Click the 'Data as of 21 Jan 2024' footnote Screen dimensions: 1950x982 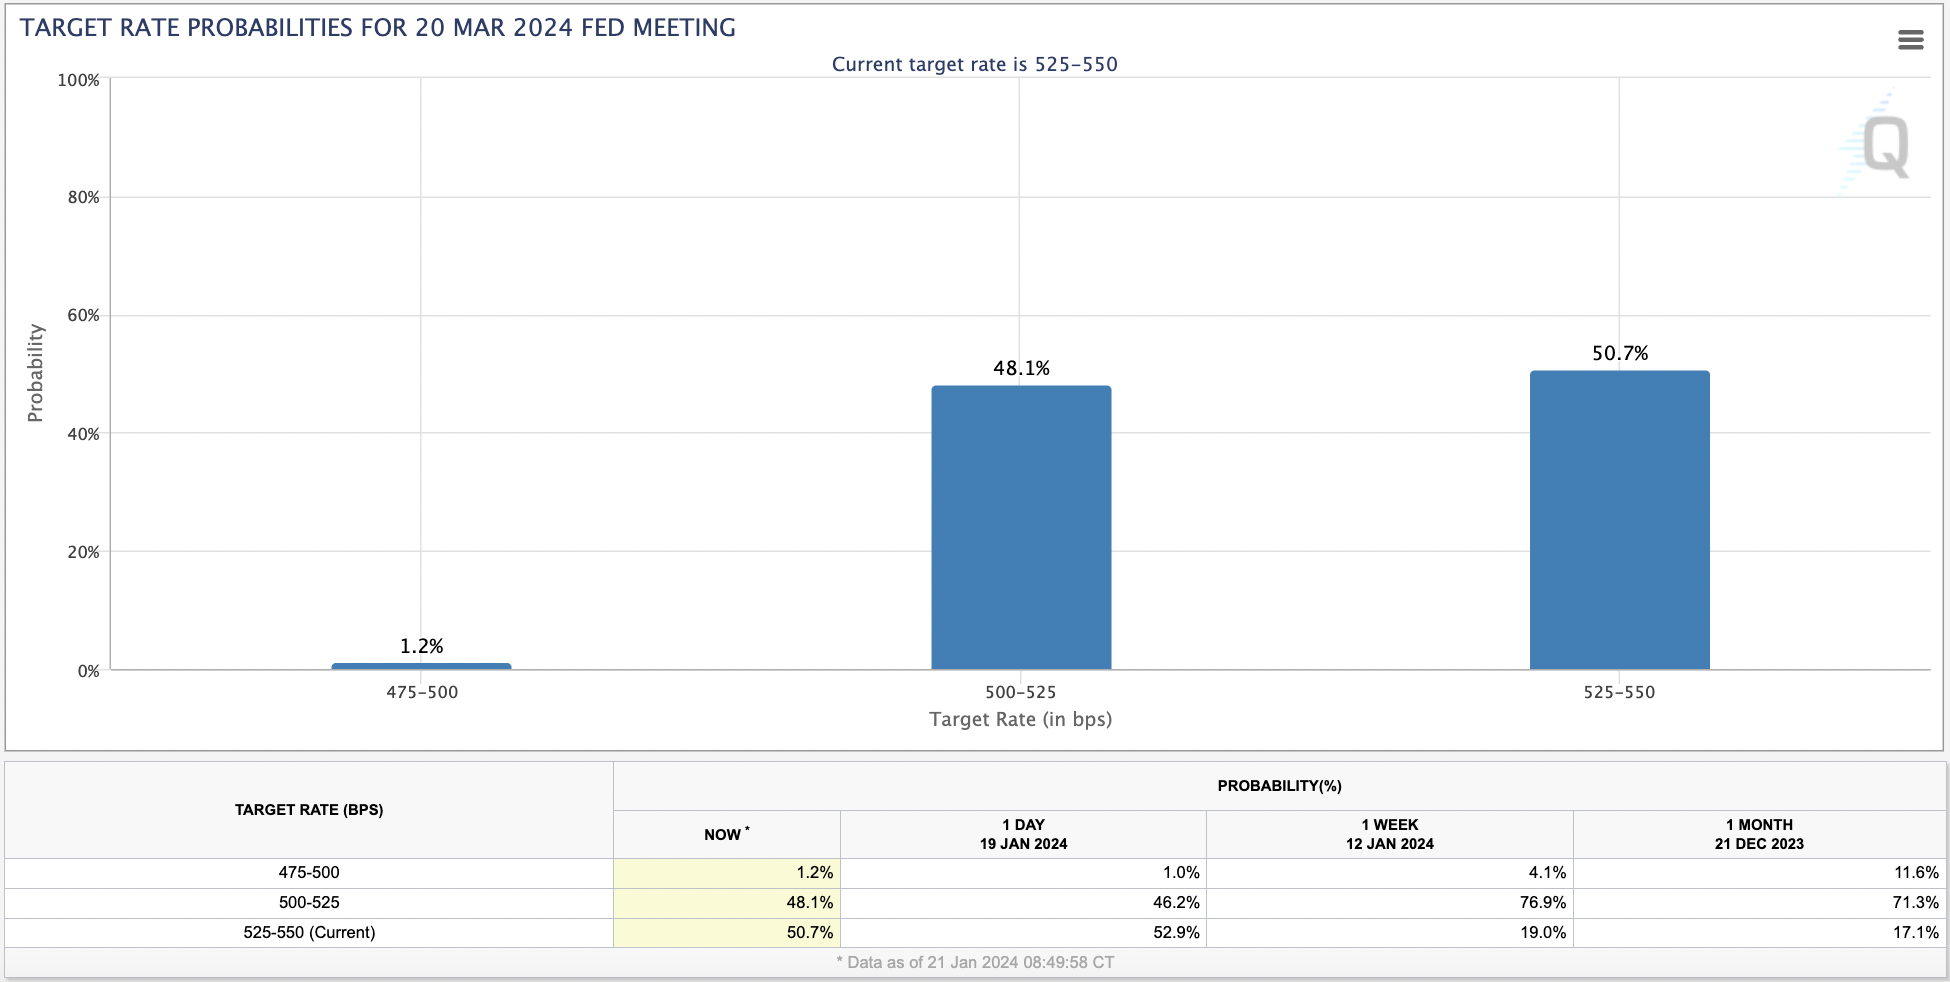(x=975, y=962)
